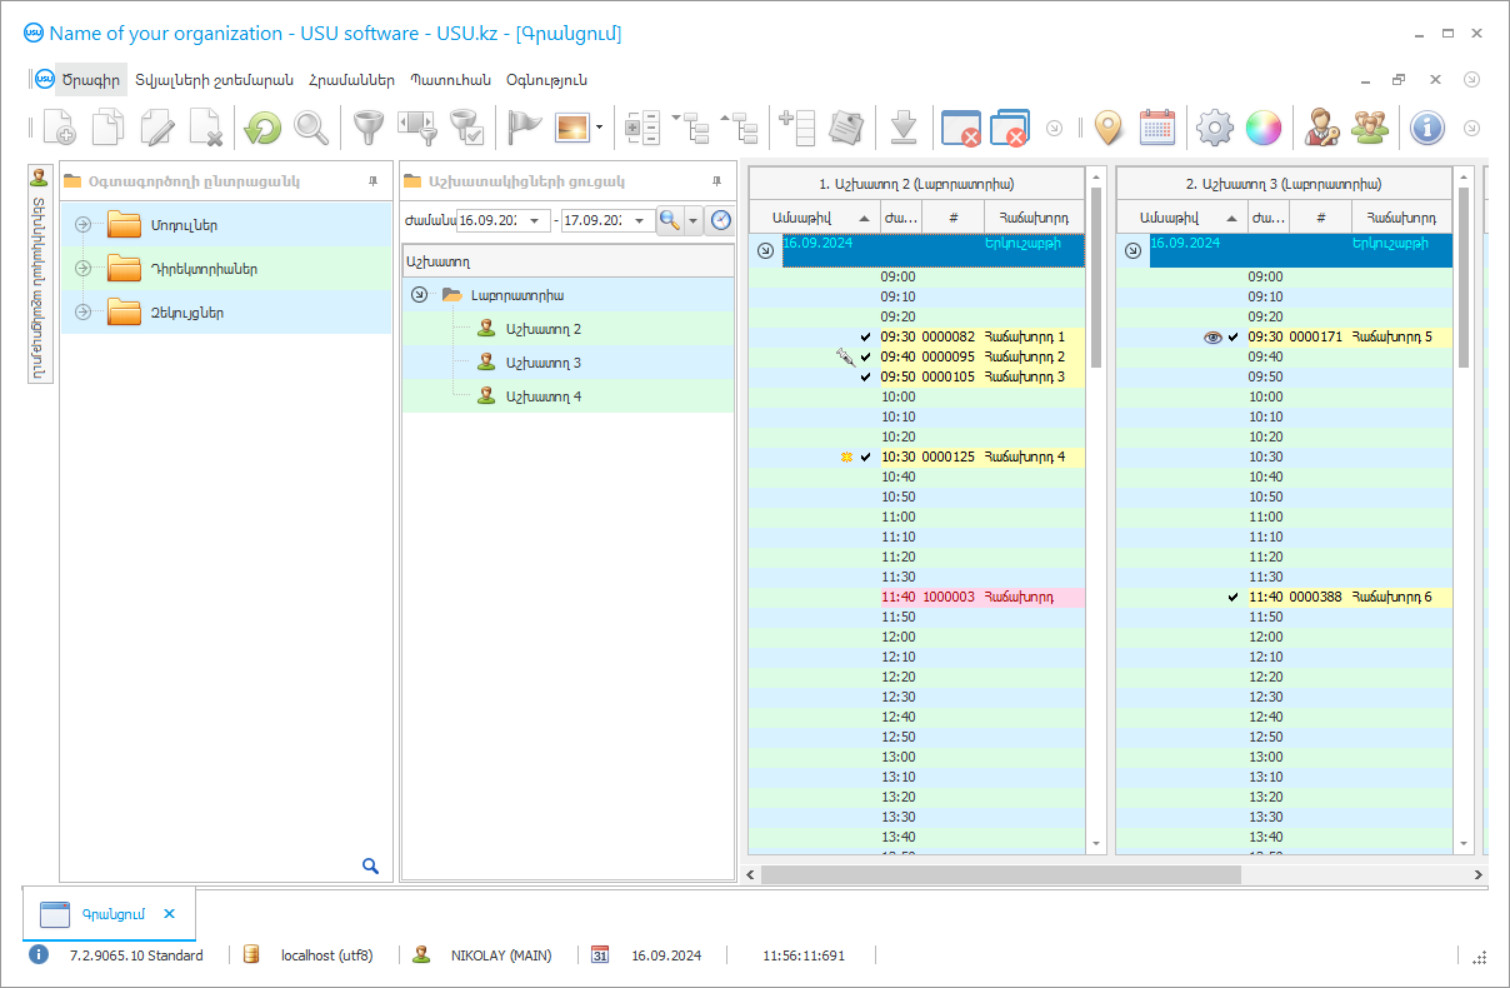Toggle checkmark on 10:30 0000125 row
Image resolution: width=1510 pixels, height=988 pixels.
pos(865,457)
